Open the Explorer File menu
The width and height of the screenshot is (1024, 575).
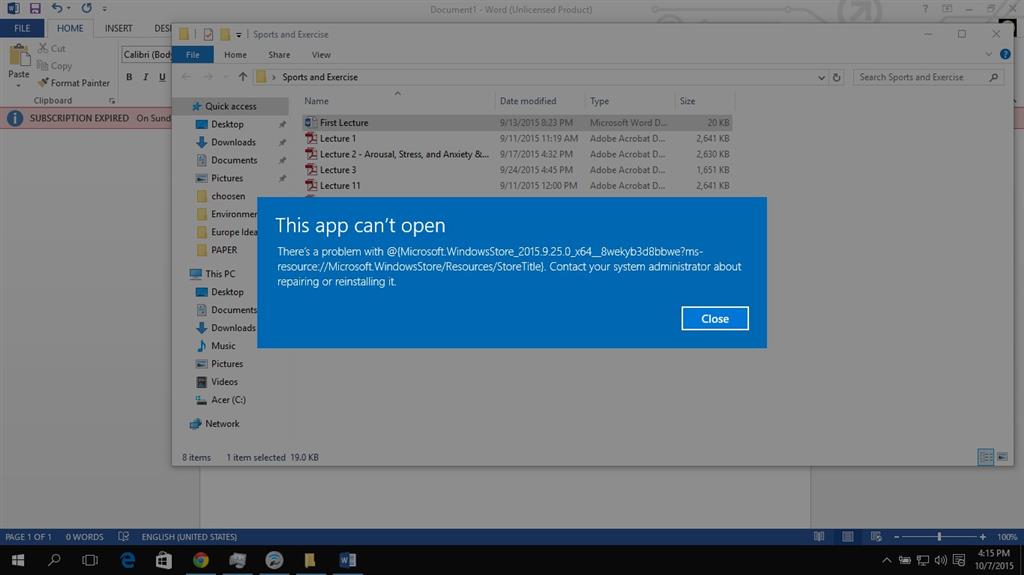pyautogui.click(x=193, y=55)
